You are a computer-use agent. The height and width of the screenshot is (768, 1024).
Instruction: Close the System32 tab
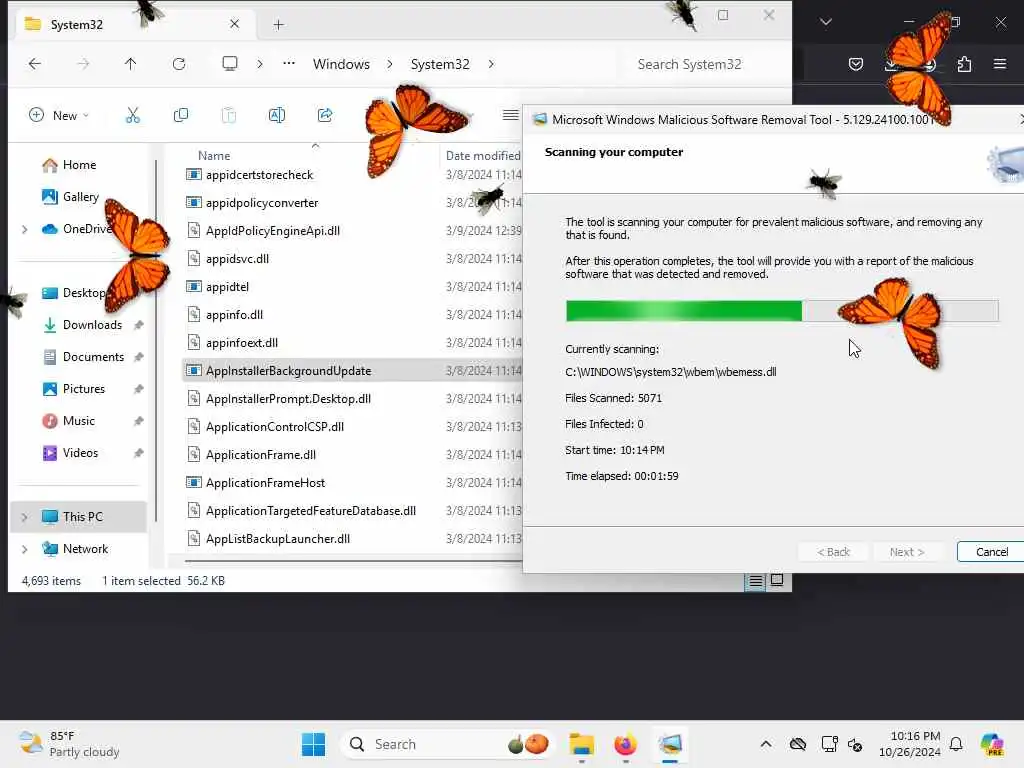point(234,24)
